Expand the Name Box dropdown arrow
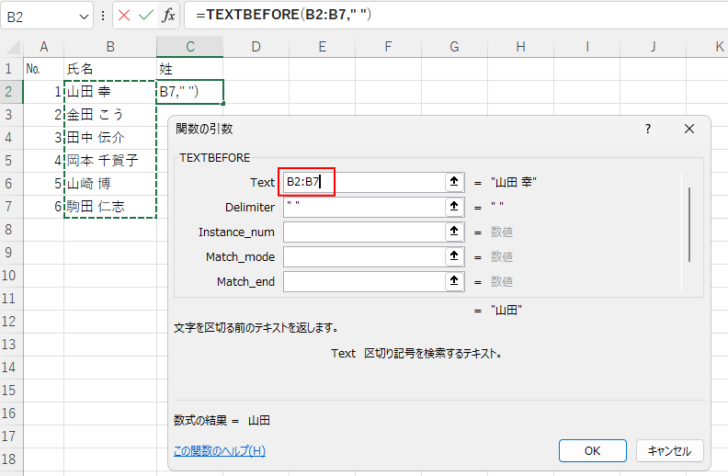Screen dimensions: 728x476 84,17
